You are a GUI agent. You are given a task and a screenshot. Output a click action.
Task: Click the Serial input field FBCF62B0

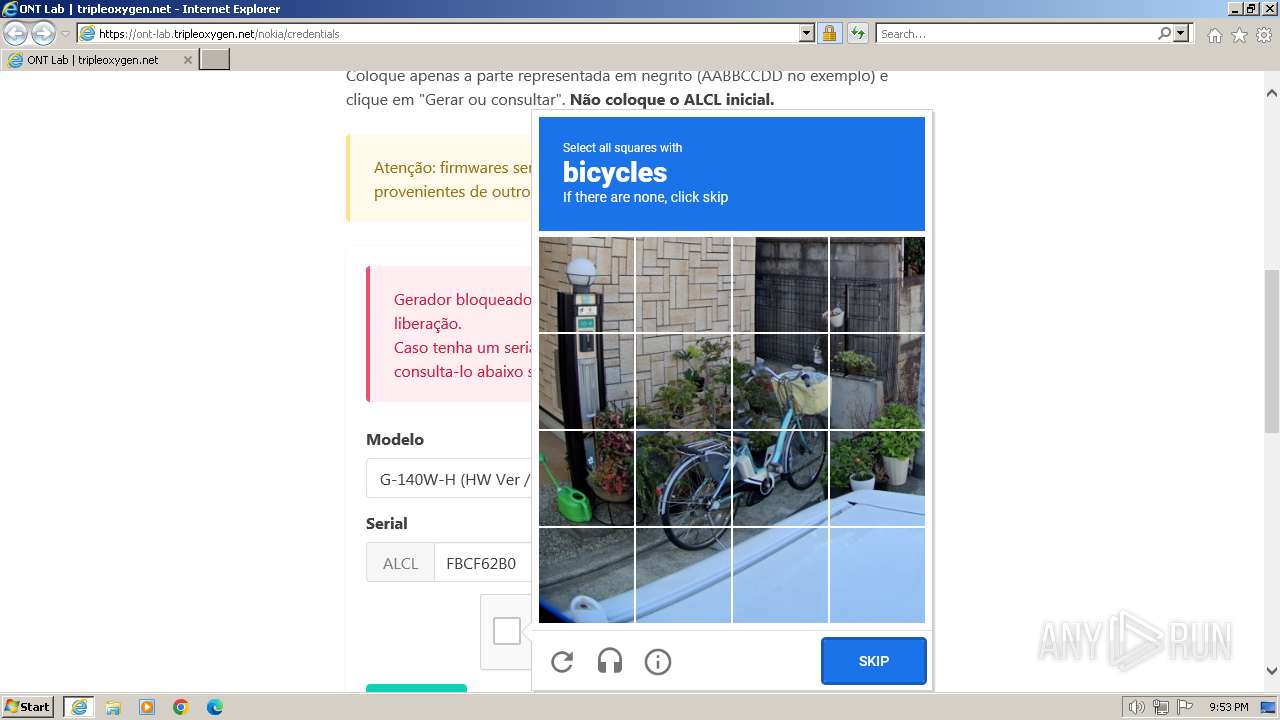[x=483, y=563]
